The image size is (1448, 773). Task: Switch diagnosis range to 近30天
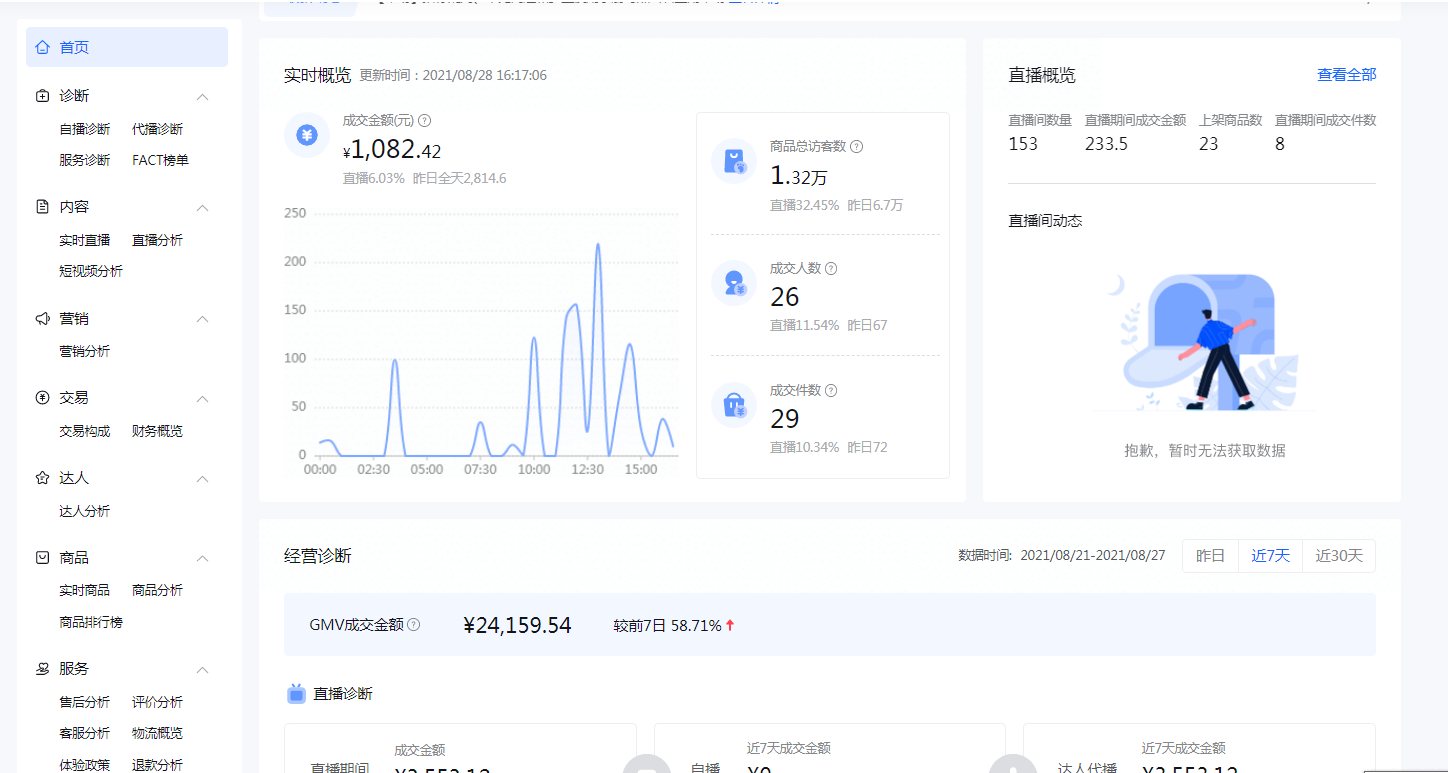pyautogui.click(x=1339, y=556)
